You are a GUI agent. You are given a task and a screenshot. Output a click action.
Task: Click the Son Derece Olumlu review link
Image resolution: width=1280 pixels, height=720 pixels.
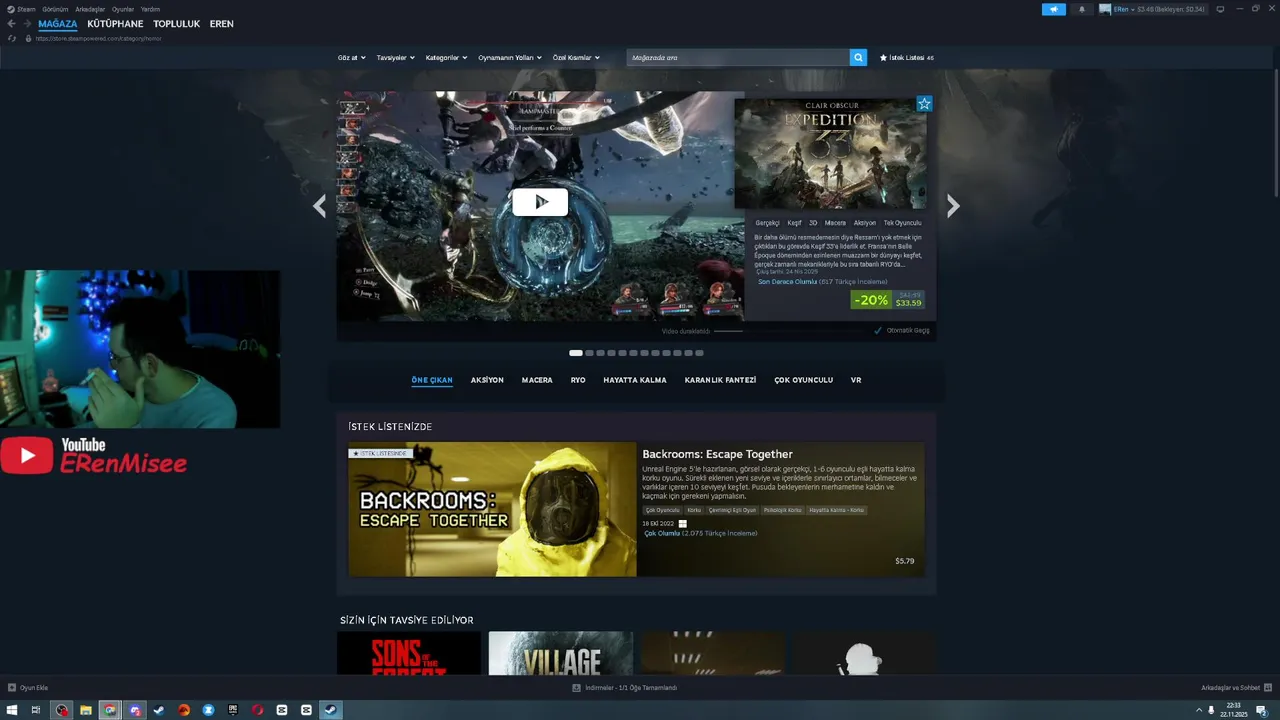(787, 282)
